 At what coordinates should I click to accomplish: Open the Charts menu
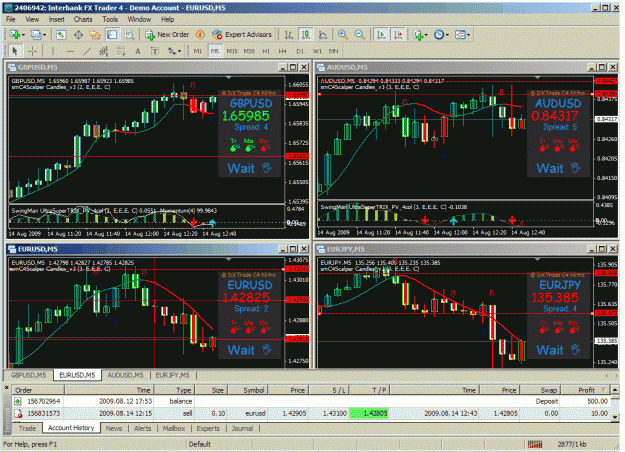pos(83,19)
